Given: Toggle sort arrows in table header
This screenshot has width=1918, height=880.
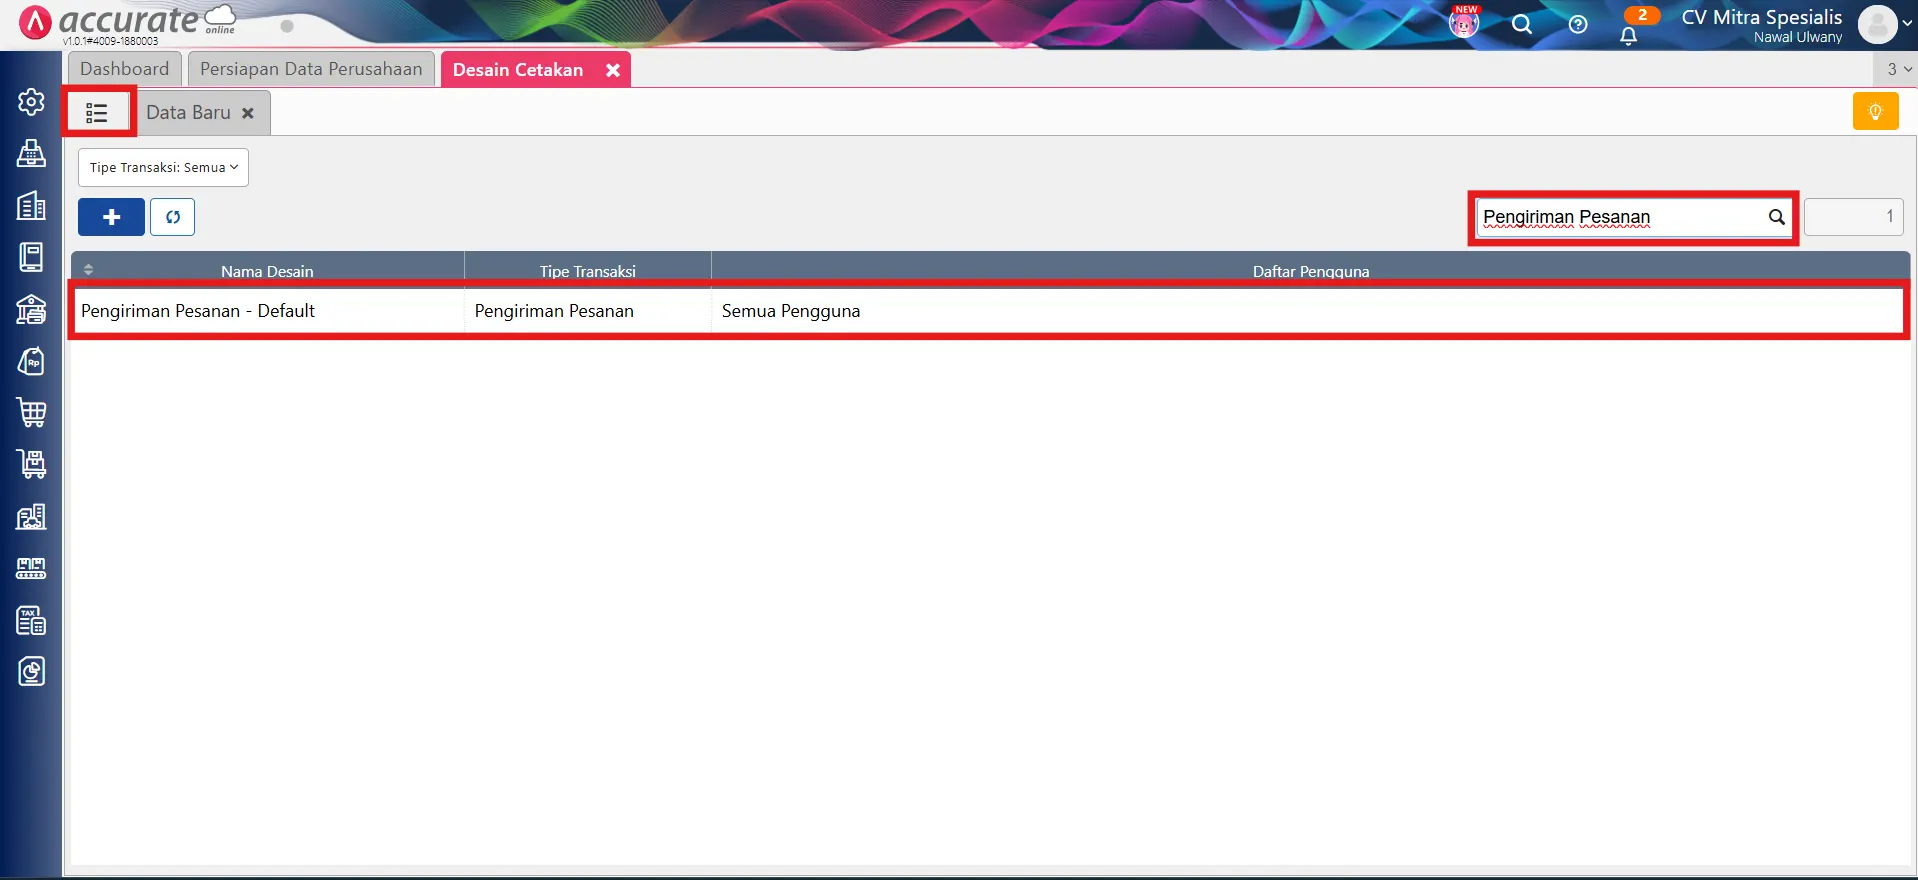Looking at the screenshot, I should pyautogui.click(x=89, y=270).
